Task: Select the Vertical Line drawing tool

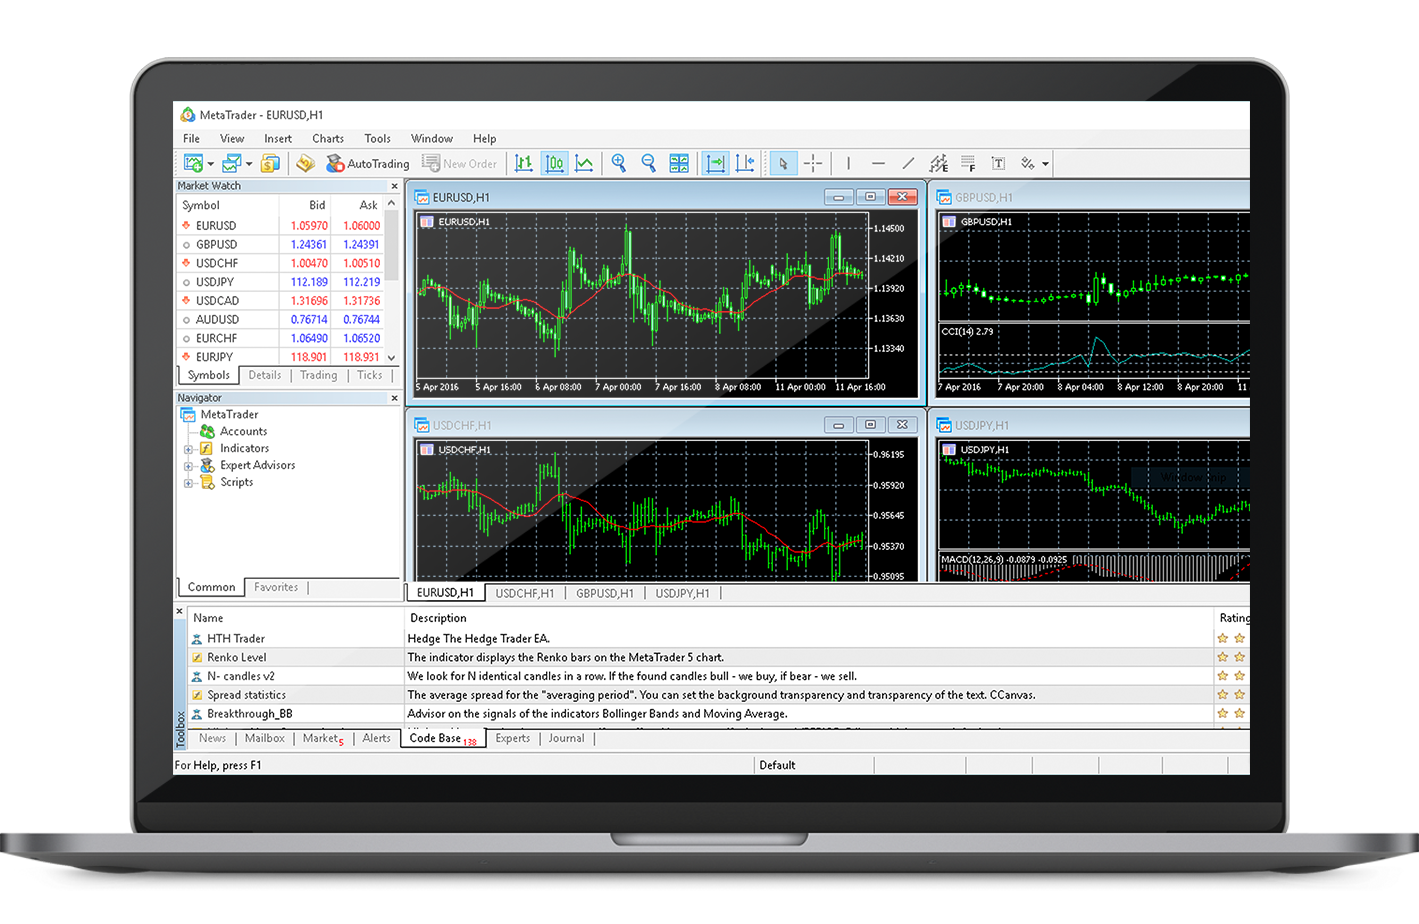Action: point(848,163)
